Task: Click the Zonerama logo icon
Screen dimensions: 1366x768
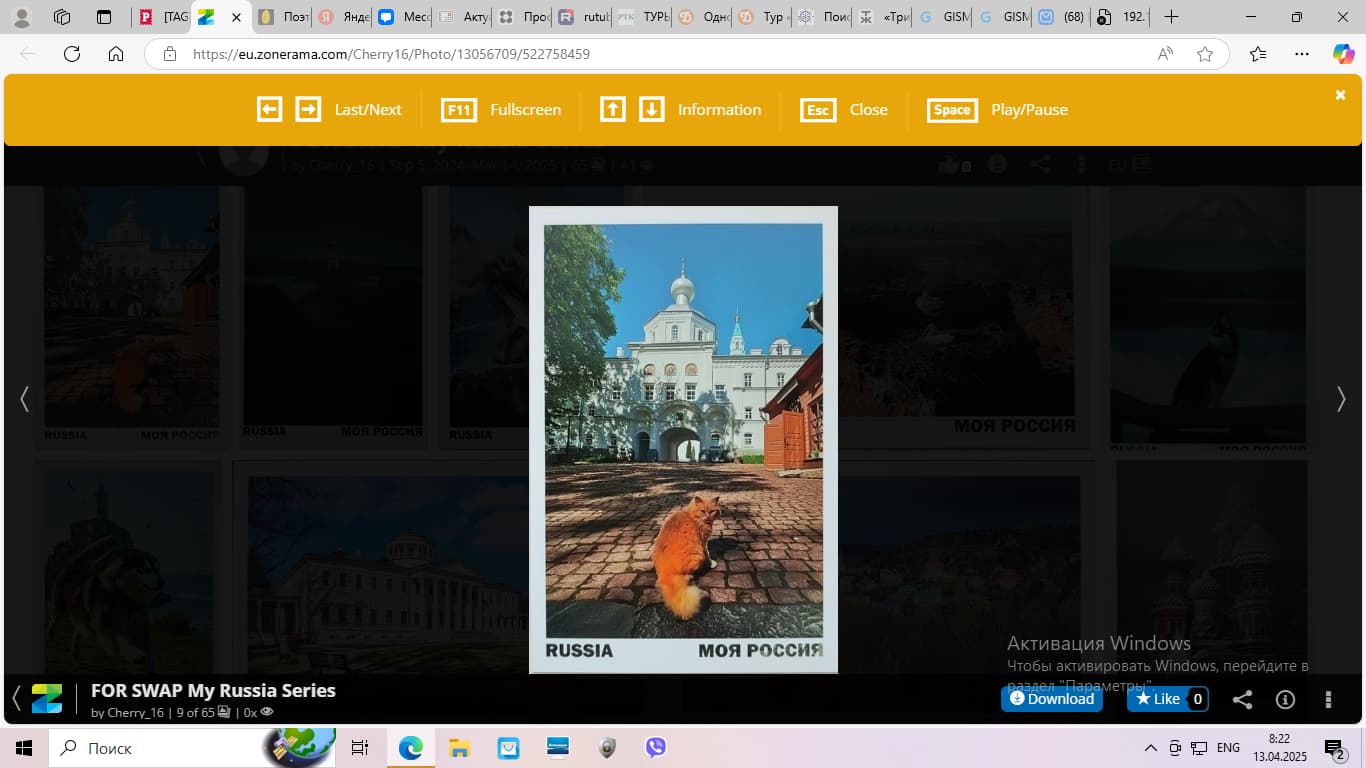Action: click(47, 698)
